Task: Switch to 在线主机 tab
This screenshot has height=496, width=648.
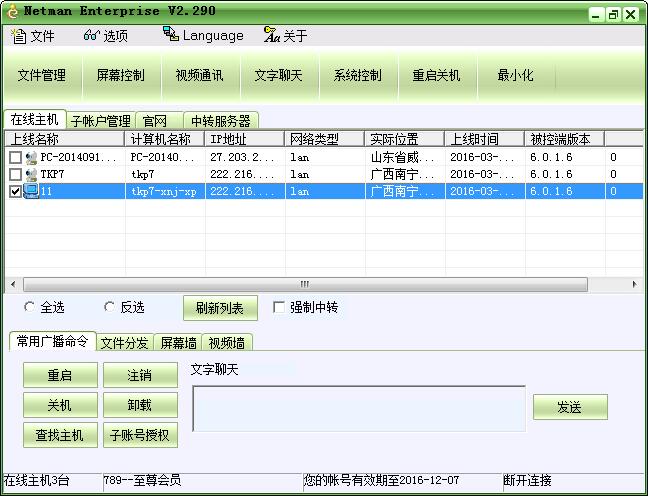Action: tap(35, 119)
